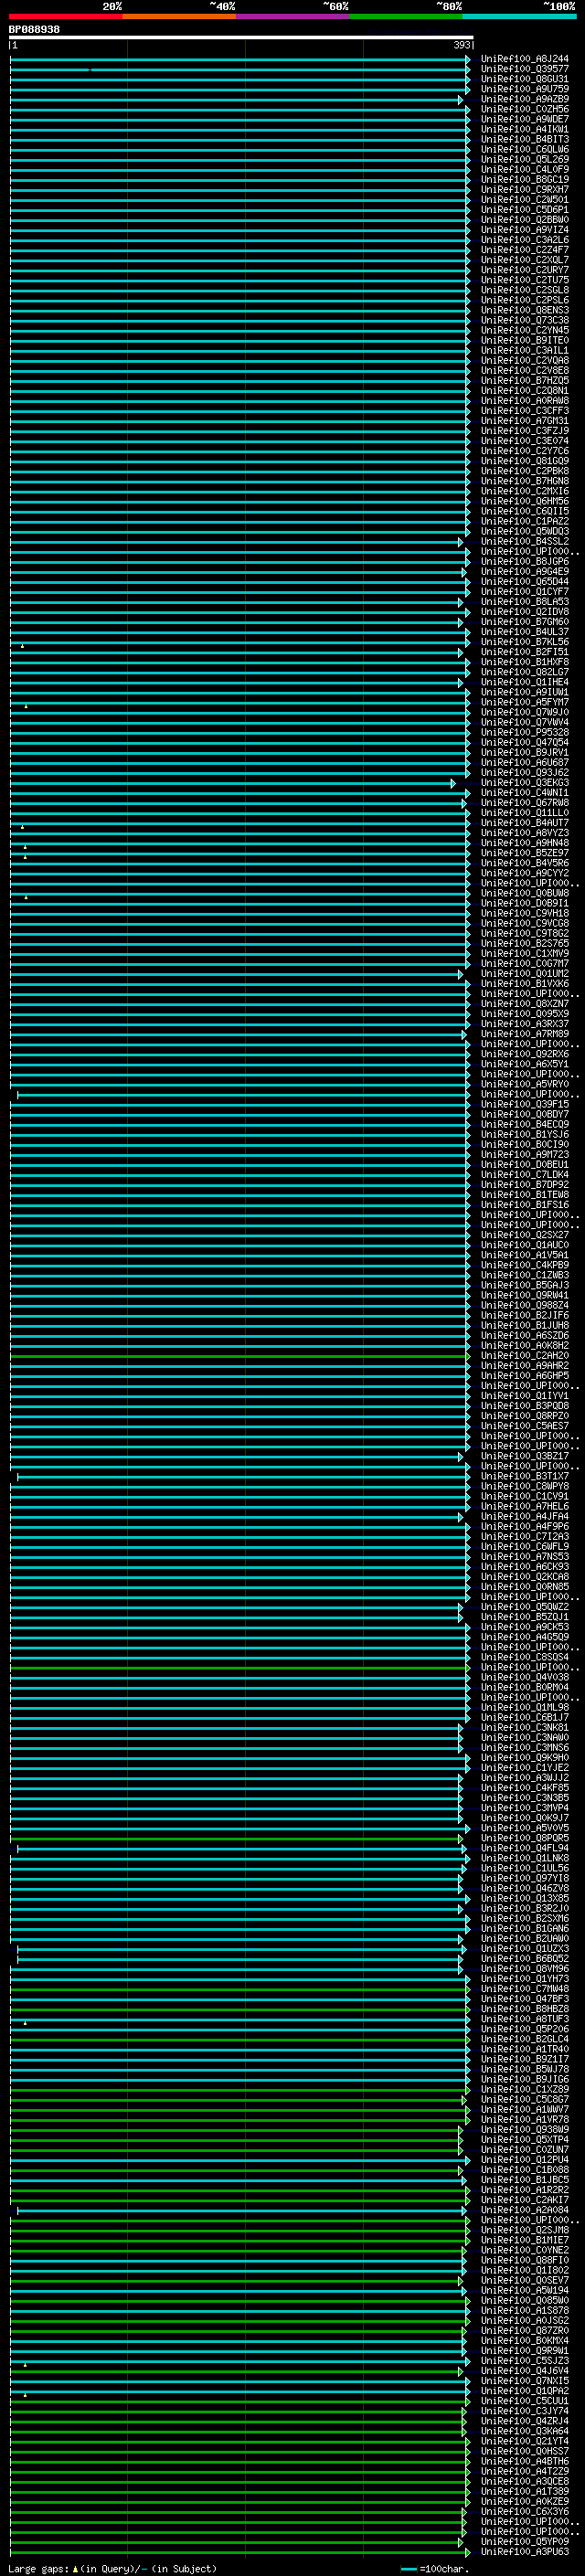The width and height of the screenshot is (585, 2576).
Task: Pick the UniRef100_B7HZQ5 subject label
Action: (x=525, y=380)
